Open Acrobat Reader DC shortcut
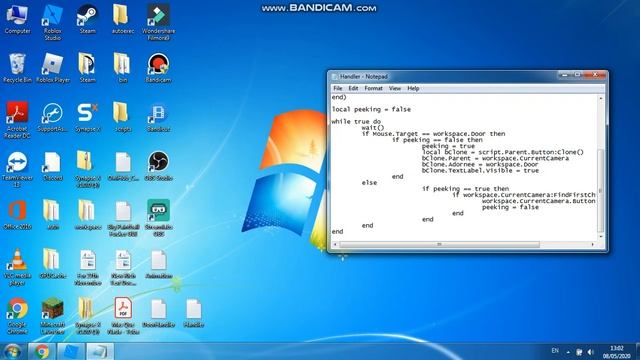 pos(17,120)
